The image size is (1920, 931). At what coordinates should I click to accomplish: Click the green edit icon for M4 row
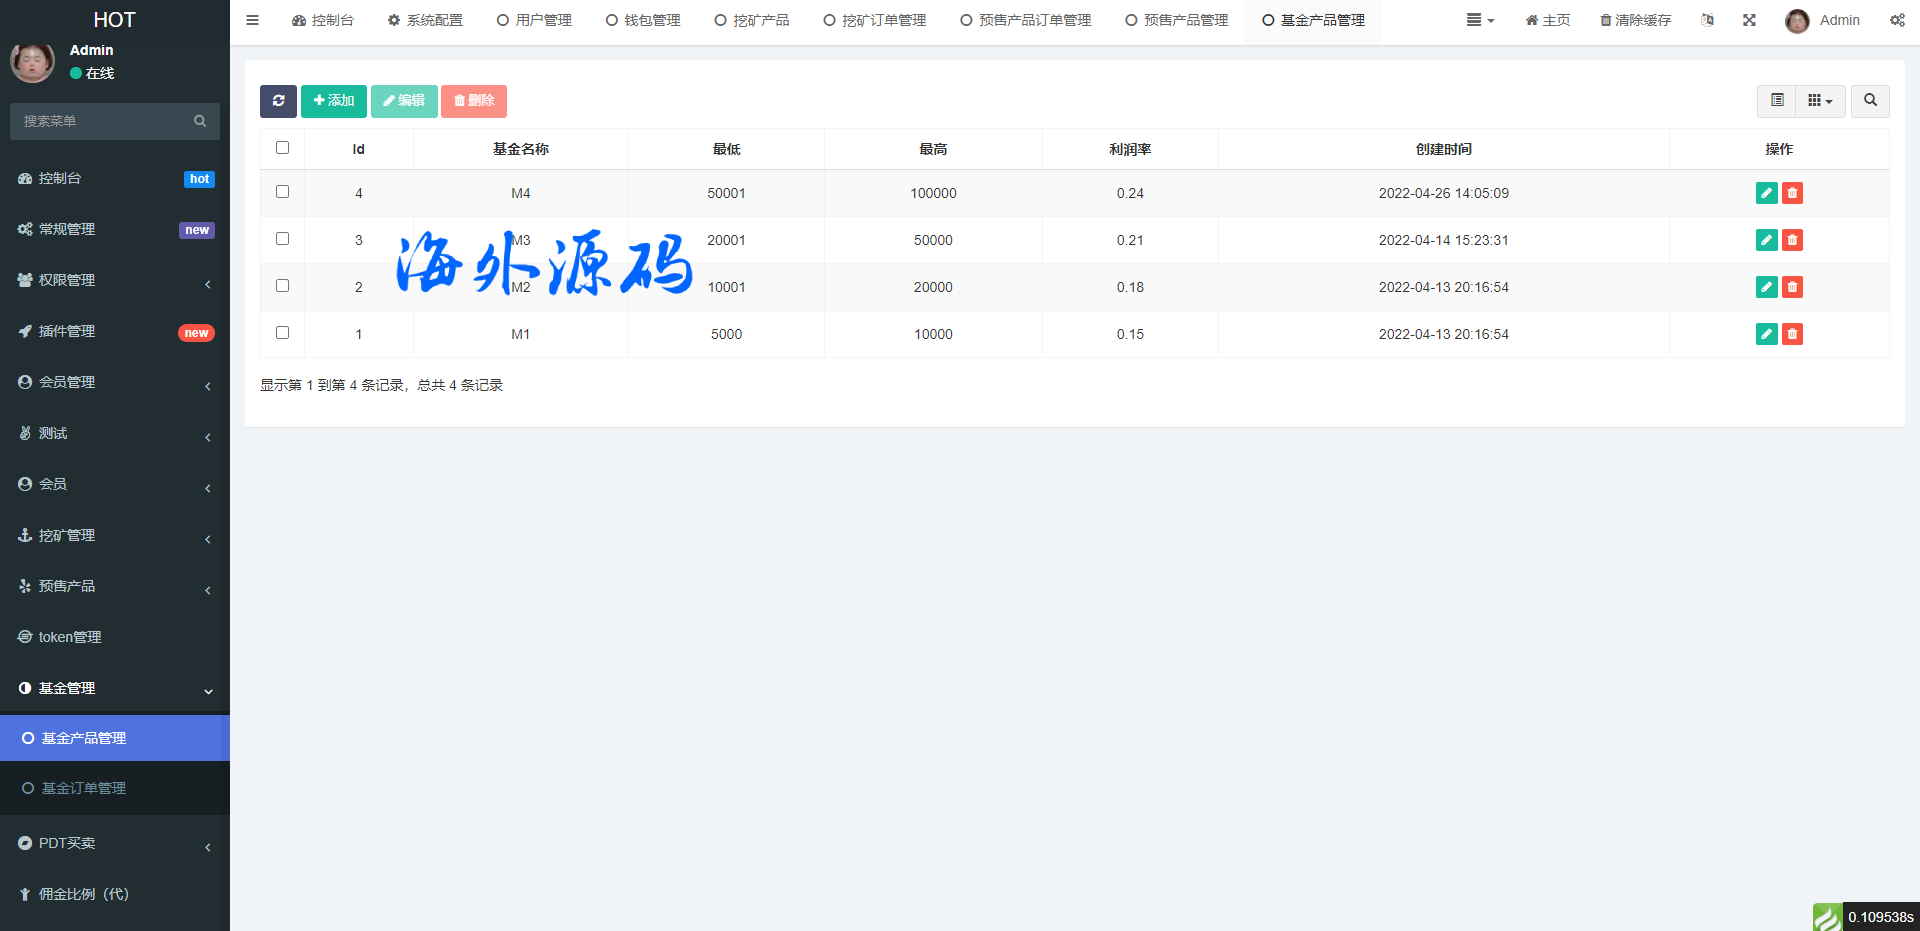click(1766, 193)
